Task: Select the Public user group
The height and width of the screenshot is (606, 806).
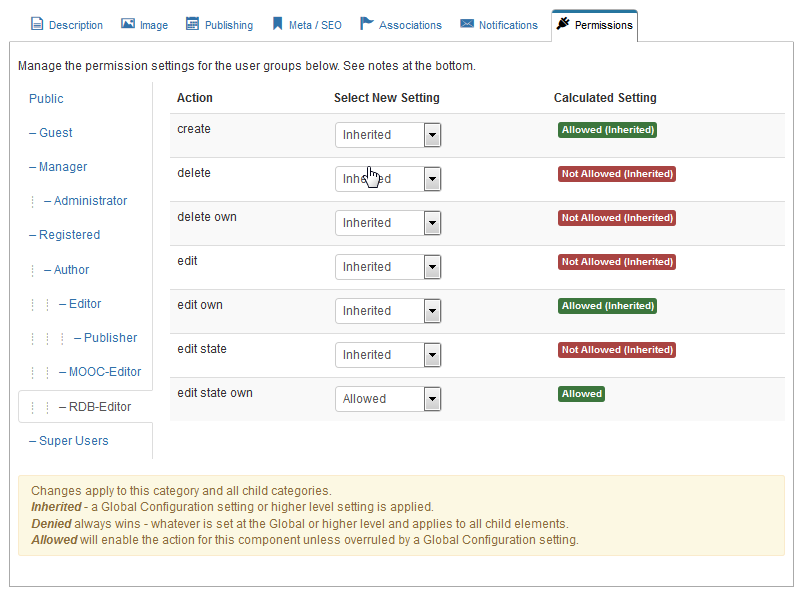Action: coord(46,99)
